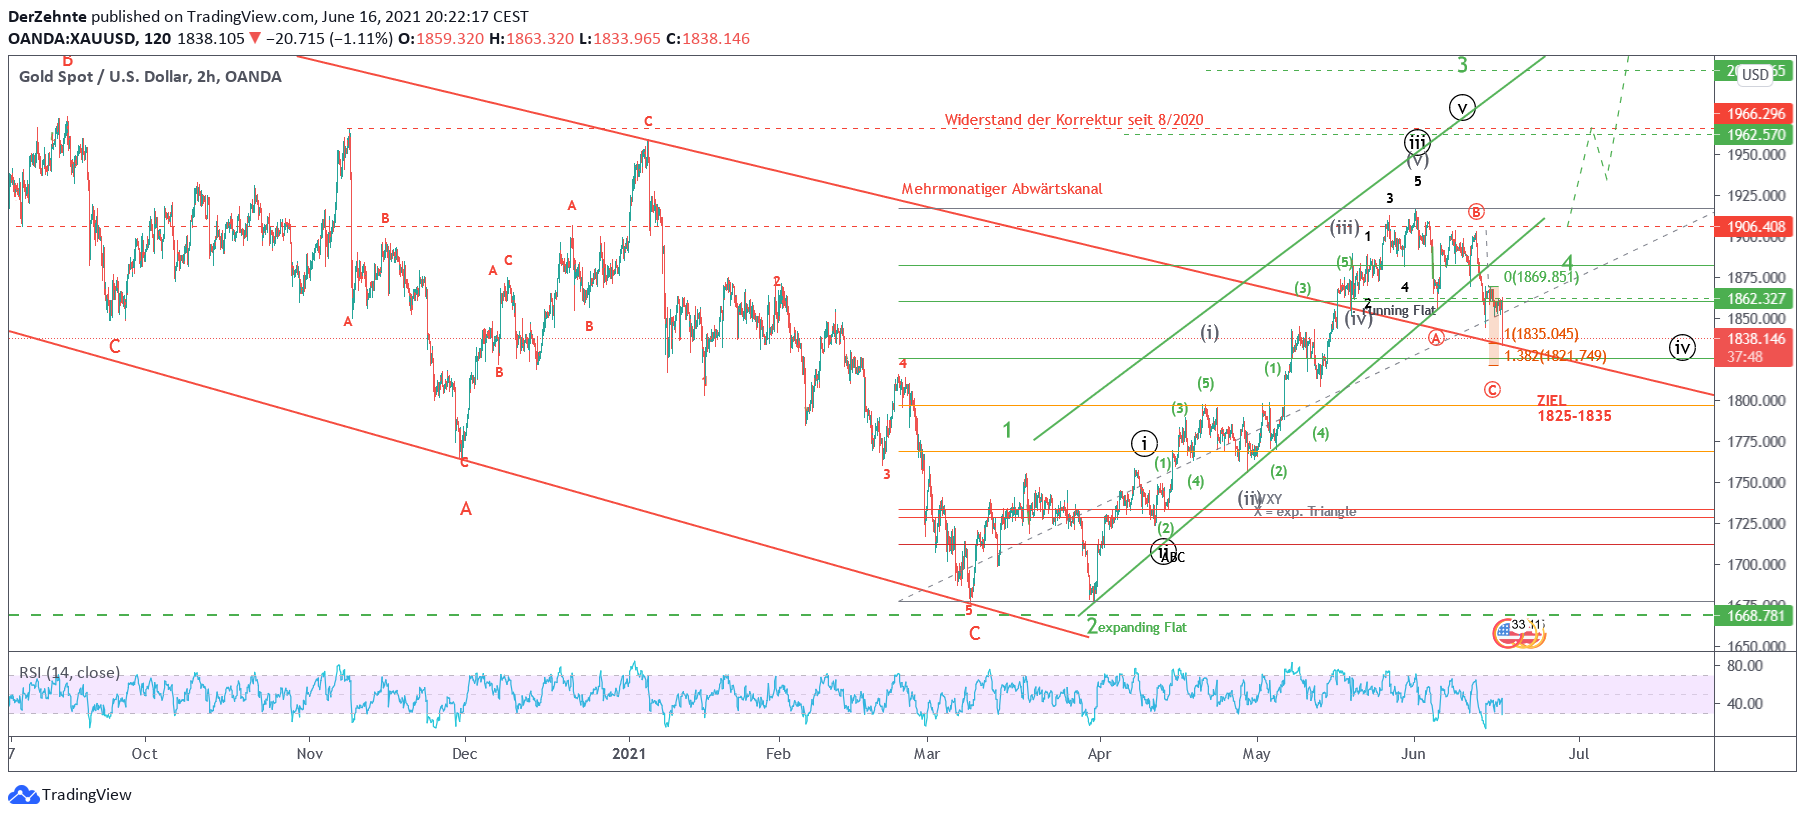This screenshot has width=1805, height=818.
Task: Select the 'Mehrmonatiger Abwärtskanal' annotation
Action: click(1002, 189)
